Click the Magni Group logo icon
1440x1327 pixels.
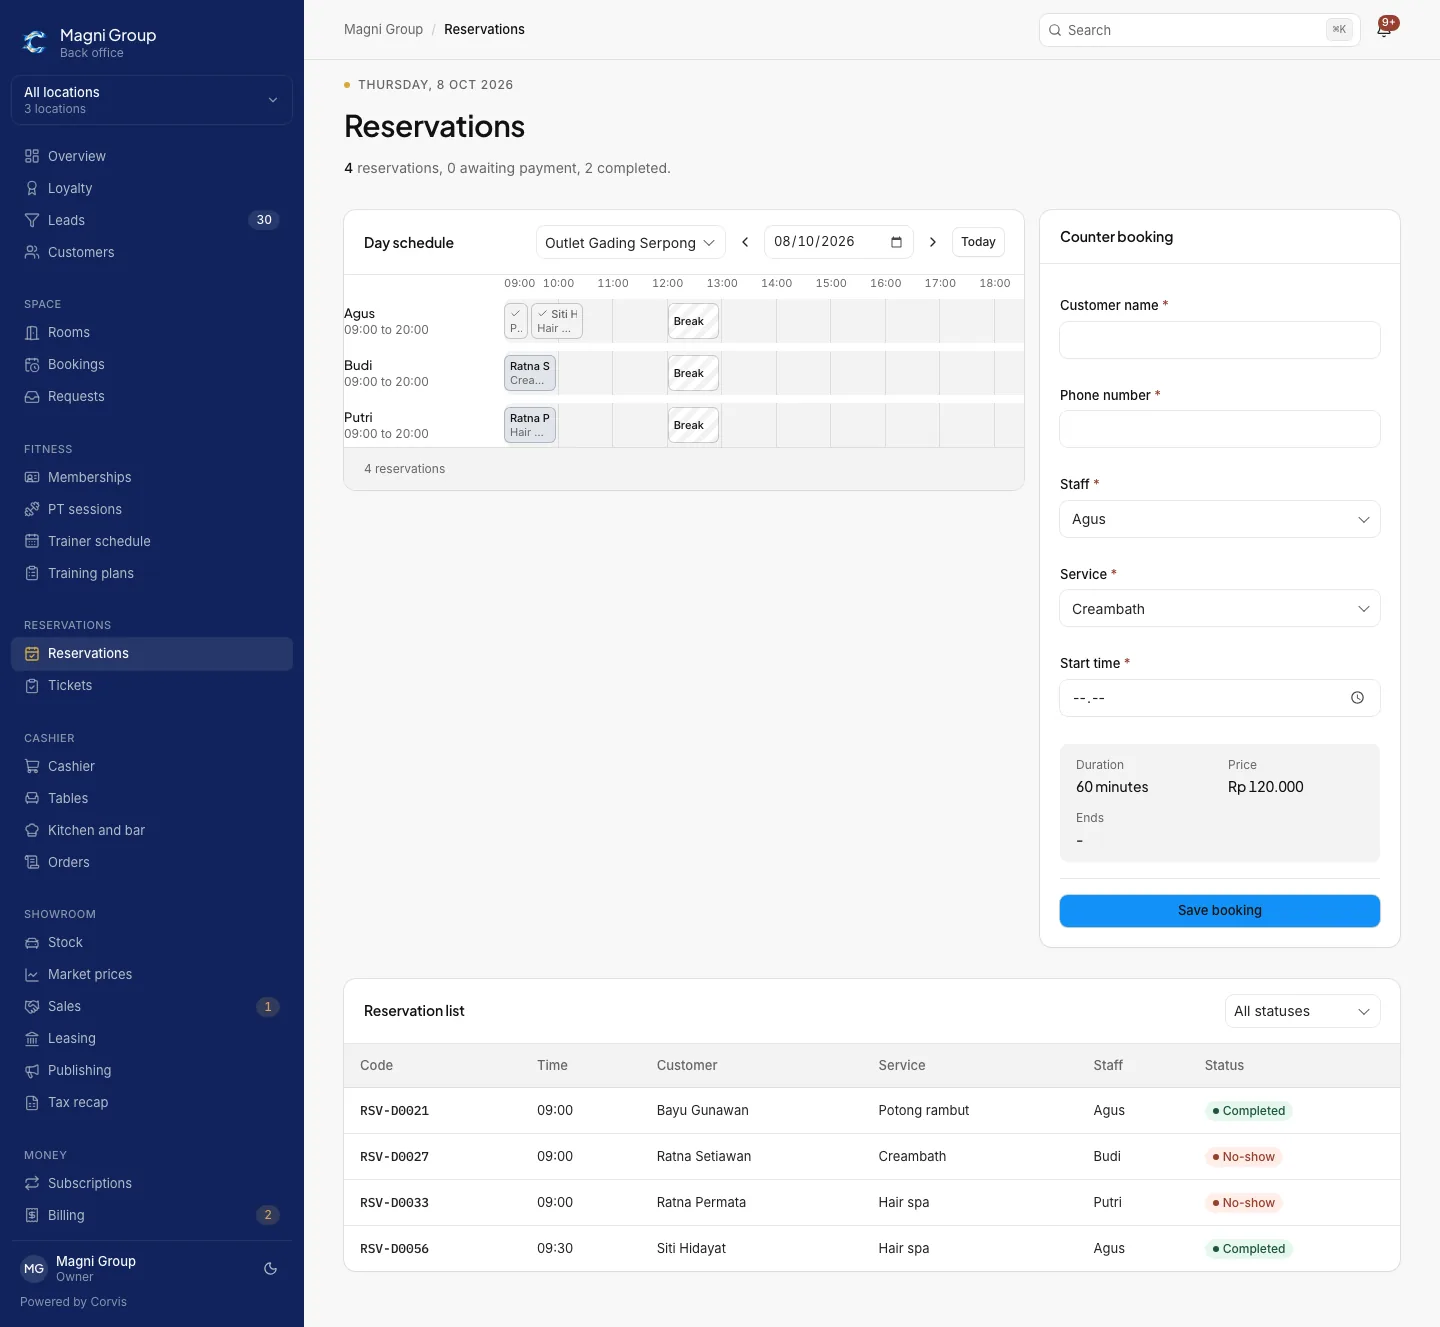pos(35,42)
